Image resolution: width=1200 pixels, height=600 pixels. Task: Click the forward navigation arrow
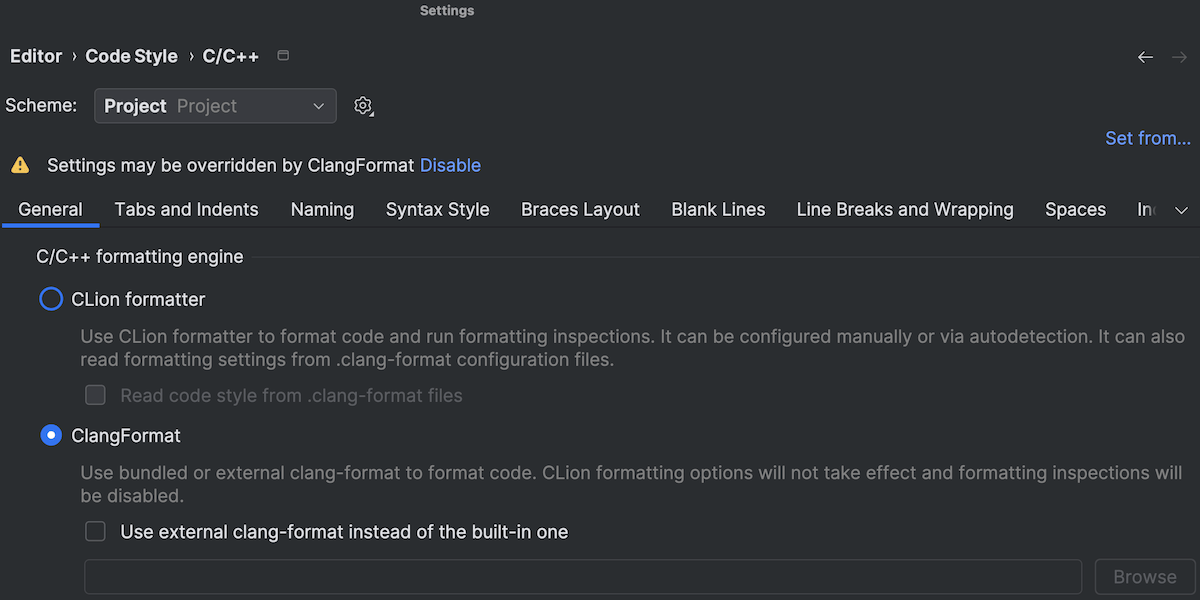pyautogui.click(x=1179, y=57)
